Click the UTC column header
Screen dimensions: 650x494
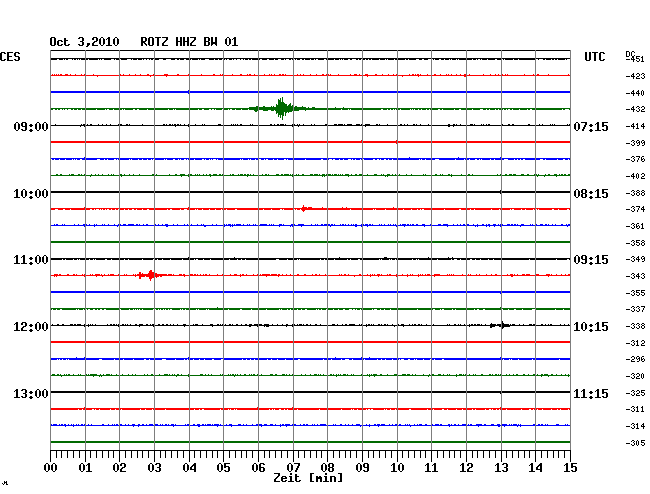coord(594,57)
